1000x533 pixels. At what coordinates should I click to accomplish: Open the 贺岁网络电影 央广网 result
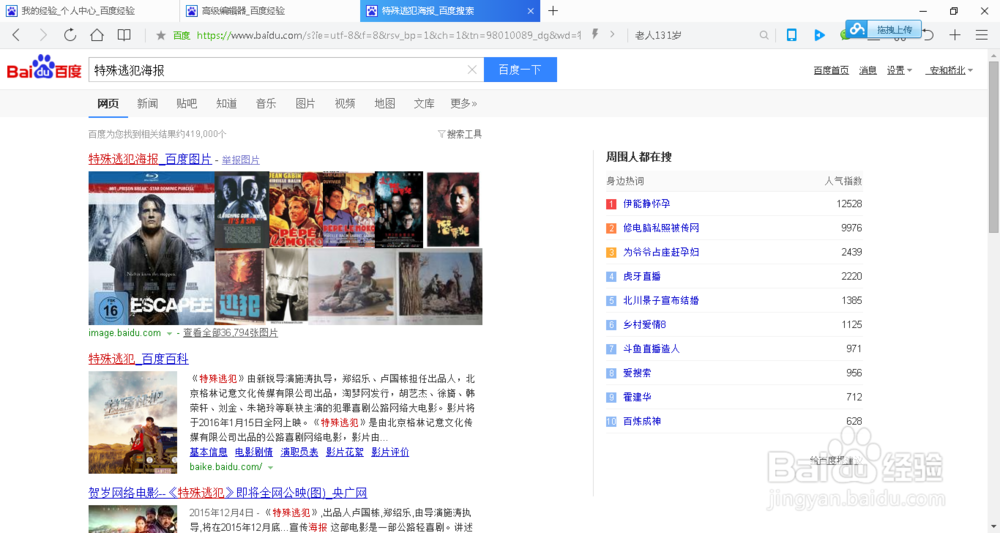pos(228,493)
